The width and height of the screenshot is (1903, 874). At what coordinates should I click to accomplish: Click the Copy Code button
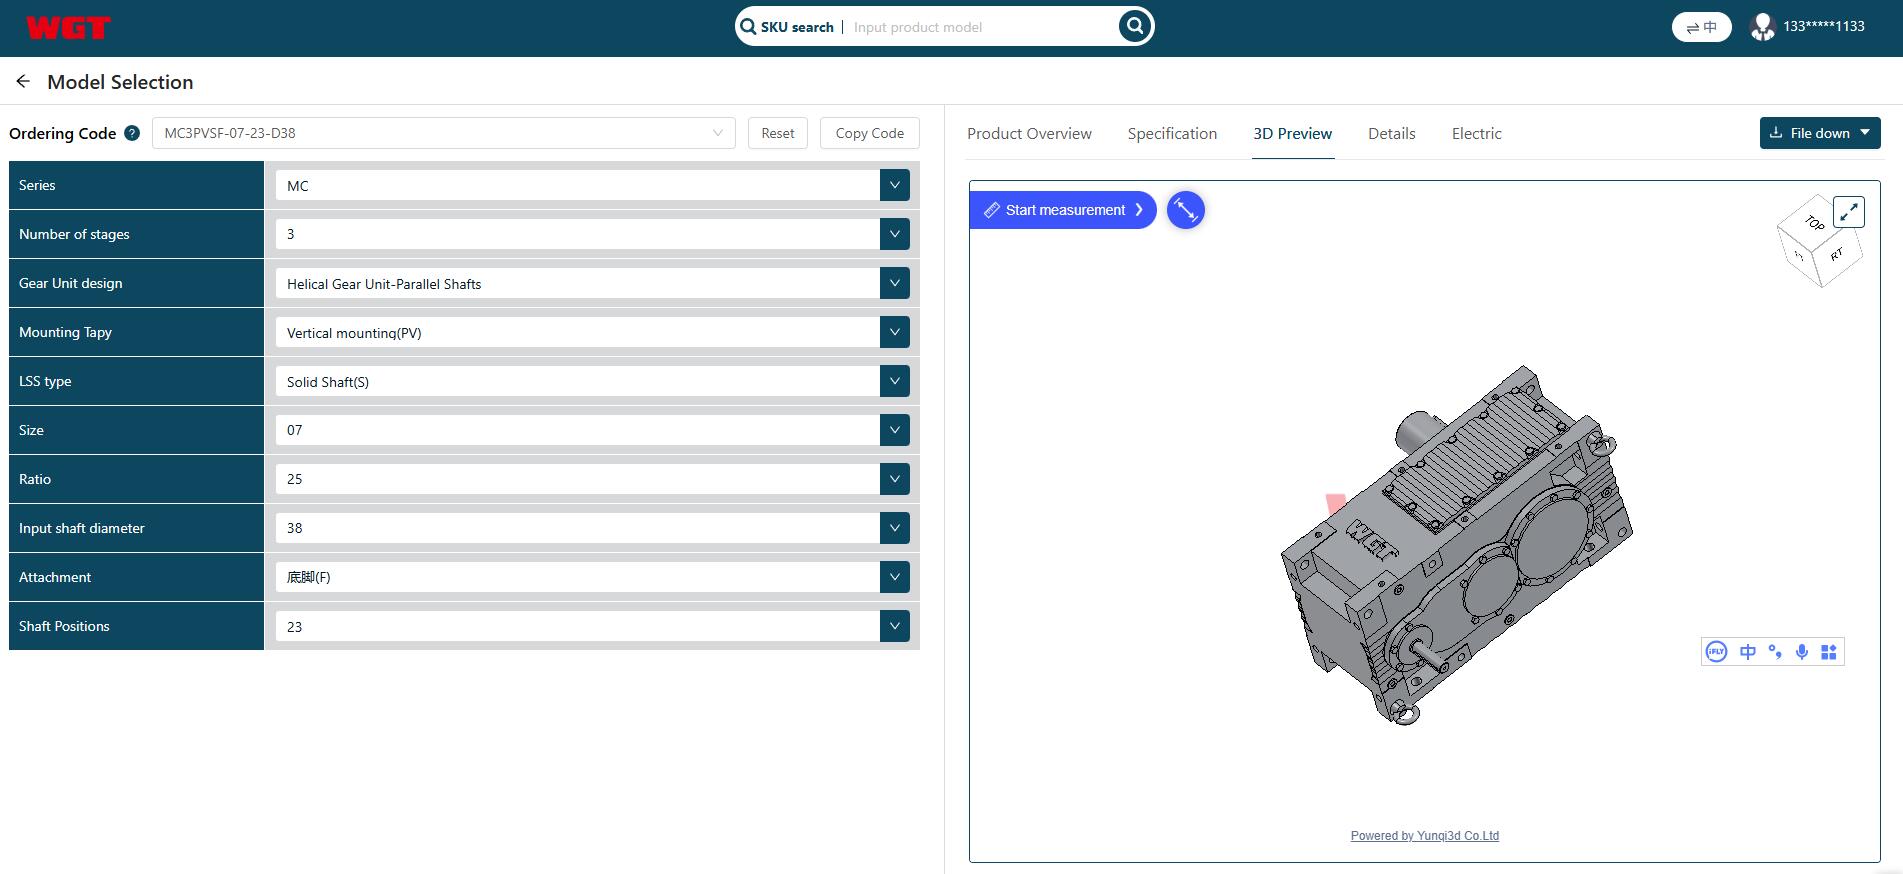click(x=869, y=133)
